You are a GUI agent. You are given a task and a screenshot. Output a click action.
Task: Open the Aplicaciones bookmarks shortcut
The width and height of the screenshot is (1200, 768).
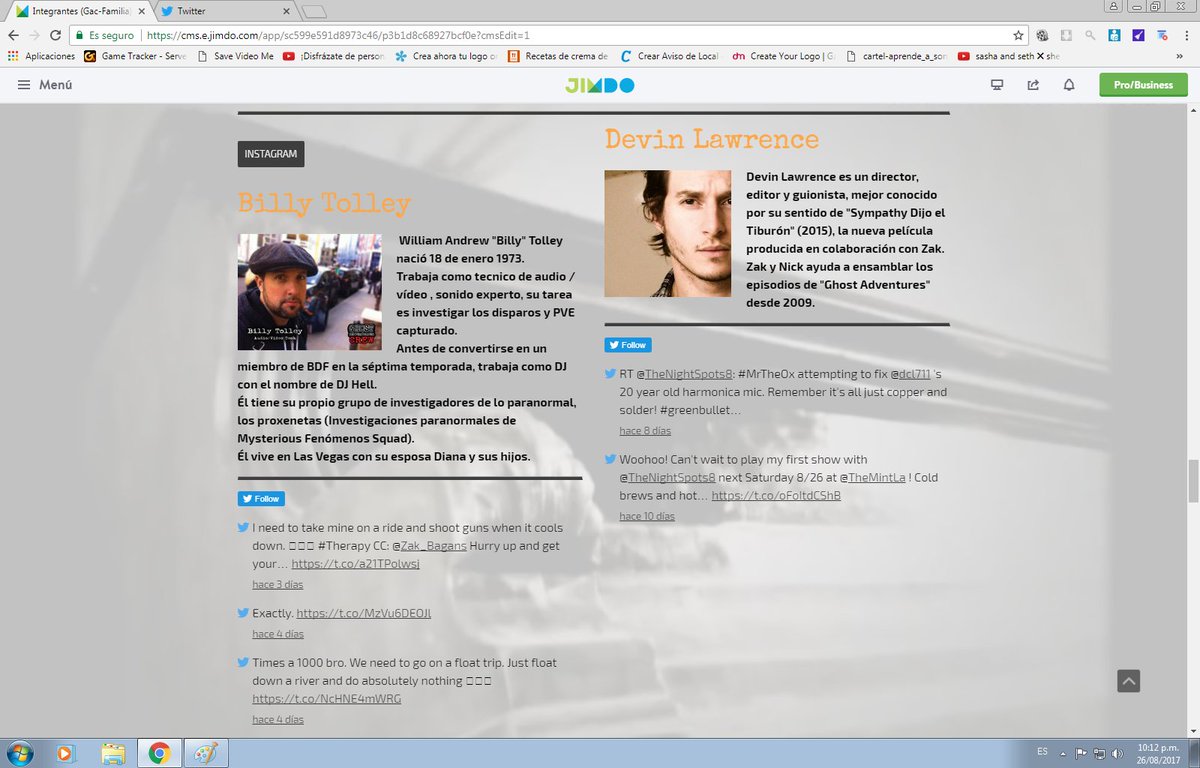tap(42, 56)
